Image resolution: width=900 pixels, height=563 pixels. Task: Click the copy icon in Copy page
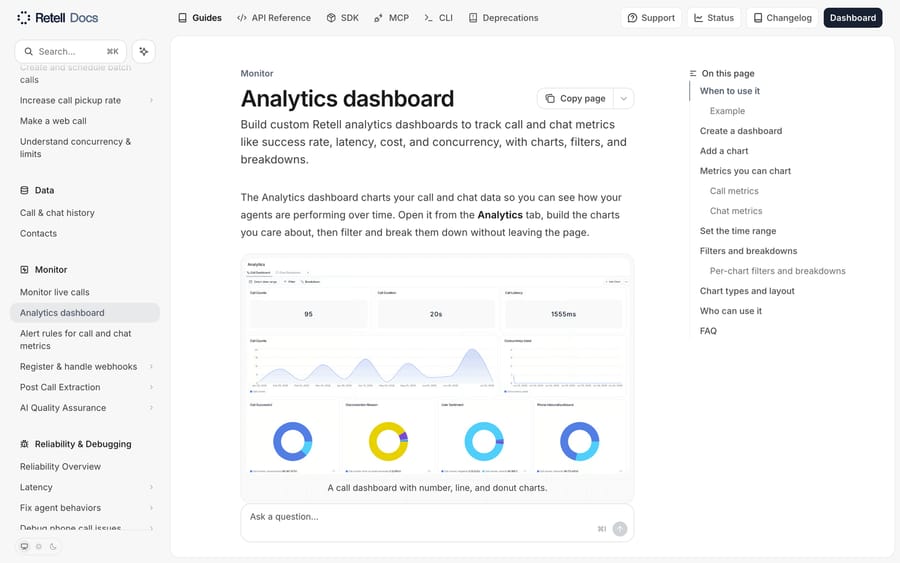pos(550,99)
